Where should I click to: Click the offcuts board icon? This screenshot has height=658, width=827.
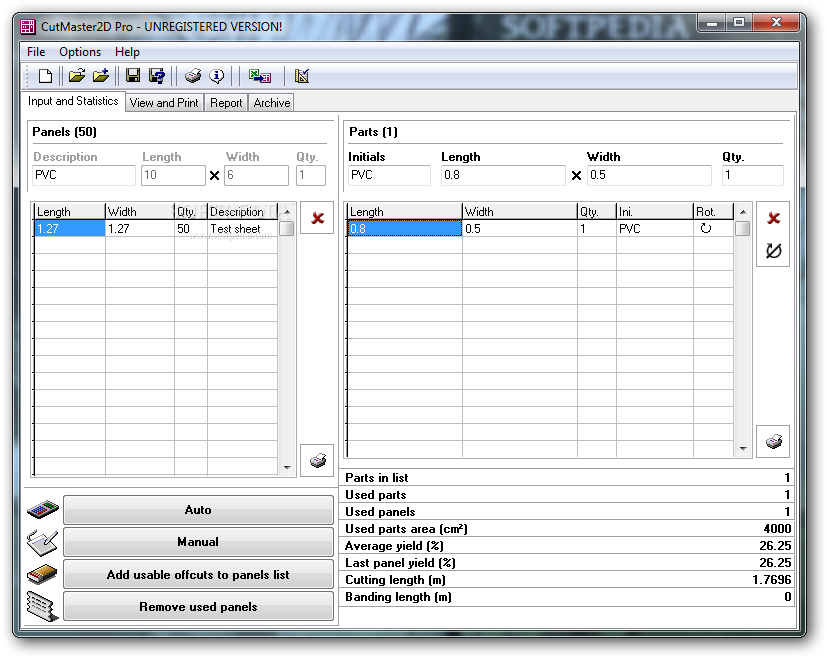click(42, 574)
